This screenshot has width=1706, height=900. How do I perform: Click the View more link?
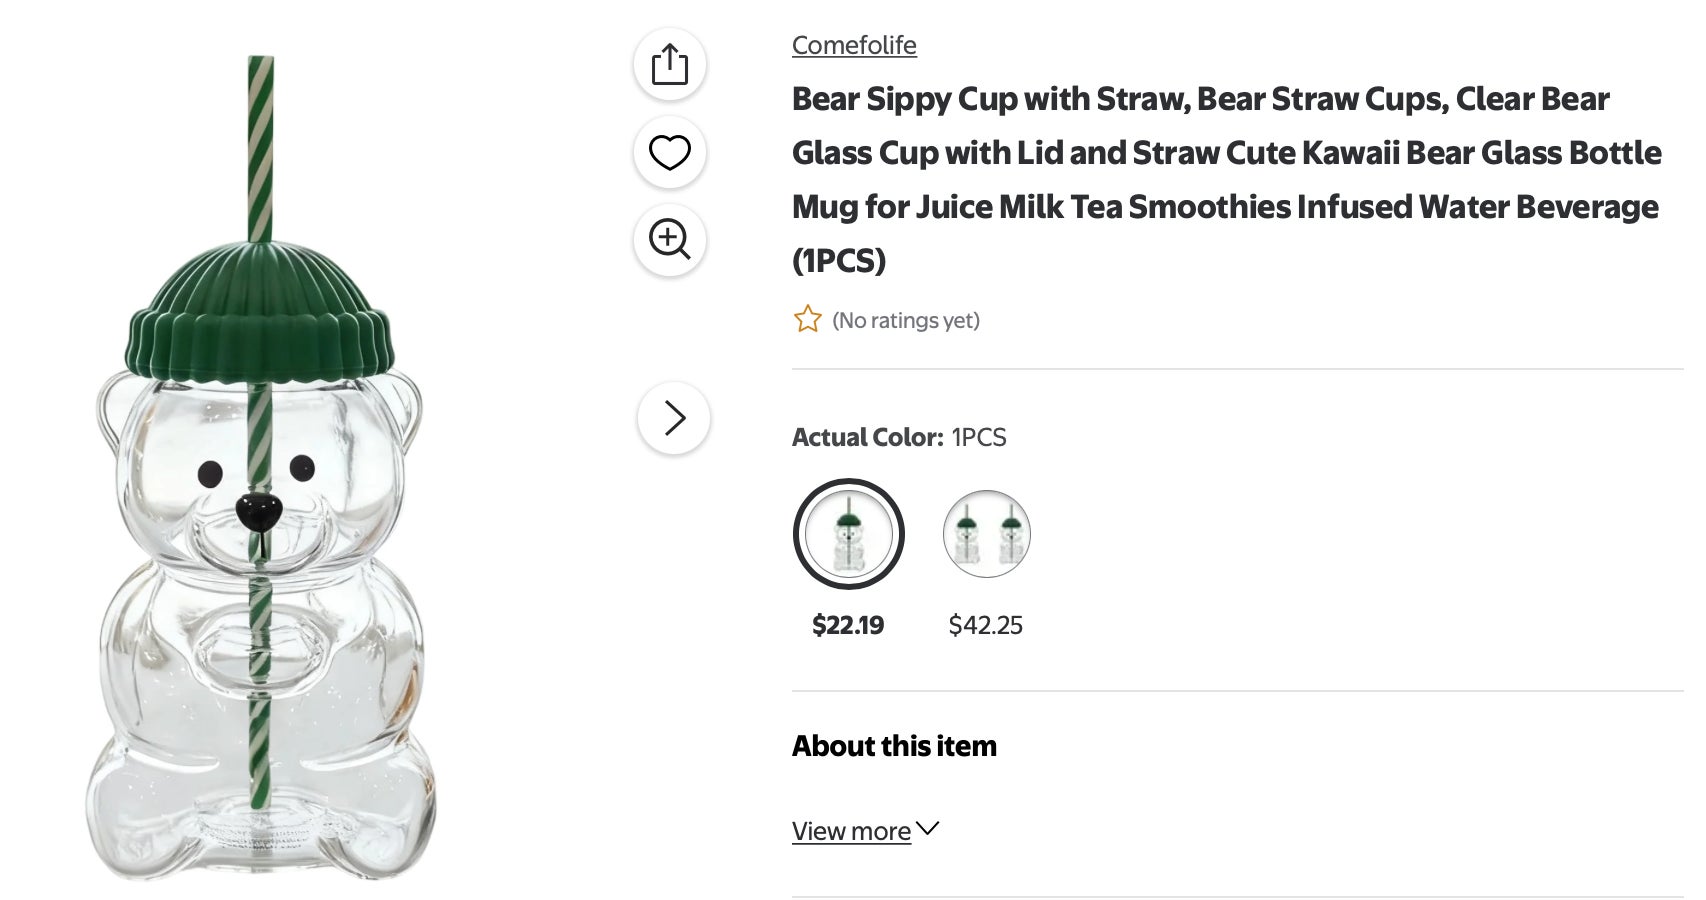[x=851, y=831]
